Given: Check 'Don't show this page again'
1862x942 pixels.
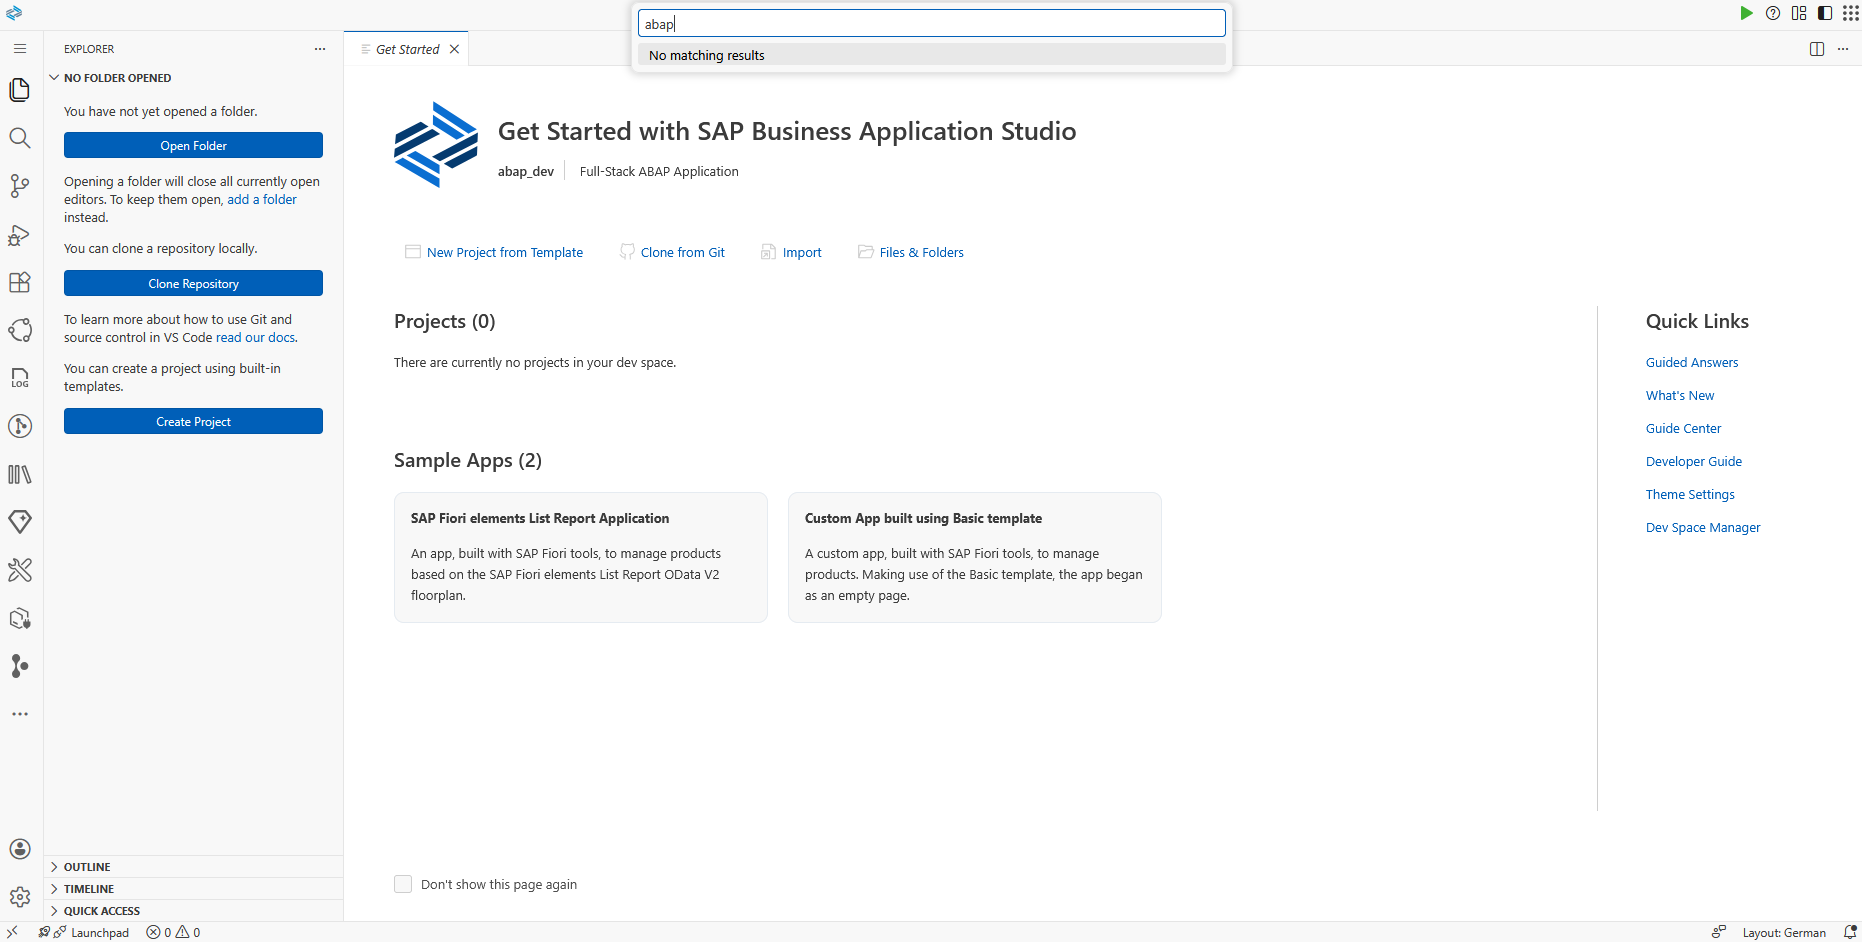Looking at the screenshot, I should click(x=403, y=884).
